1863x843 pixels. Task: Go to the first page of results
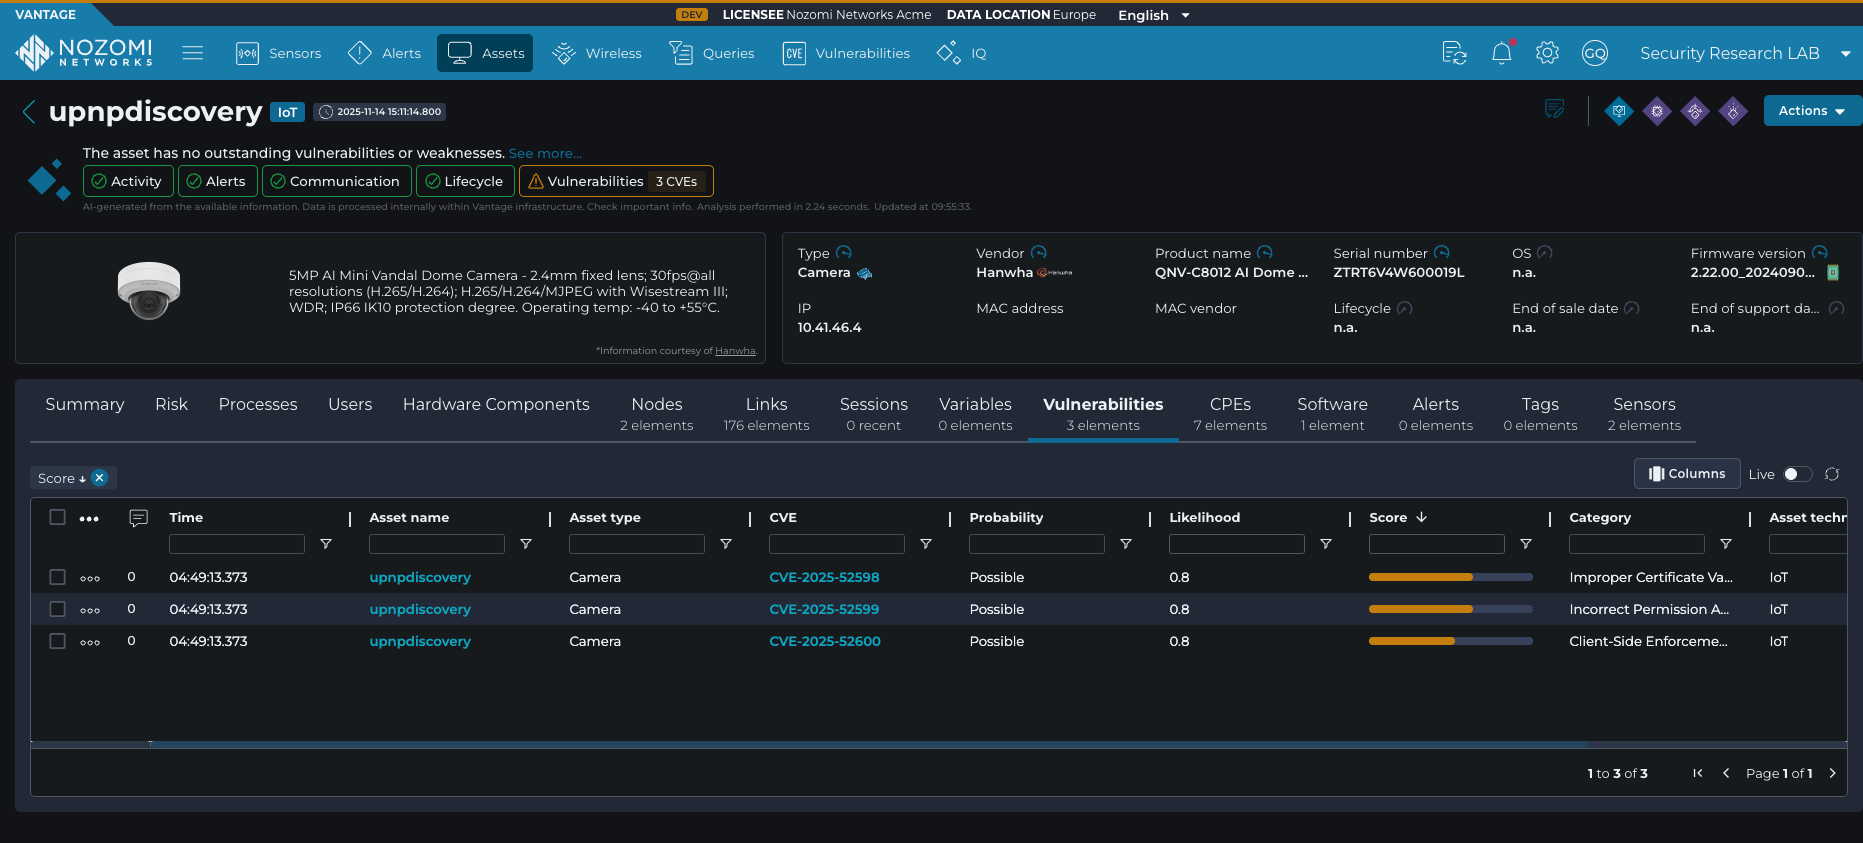pos(1698,773)
